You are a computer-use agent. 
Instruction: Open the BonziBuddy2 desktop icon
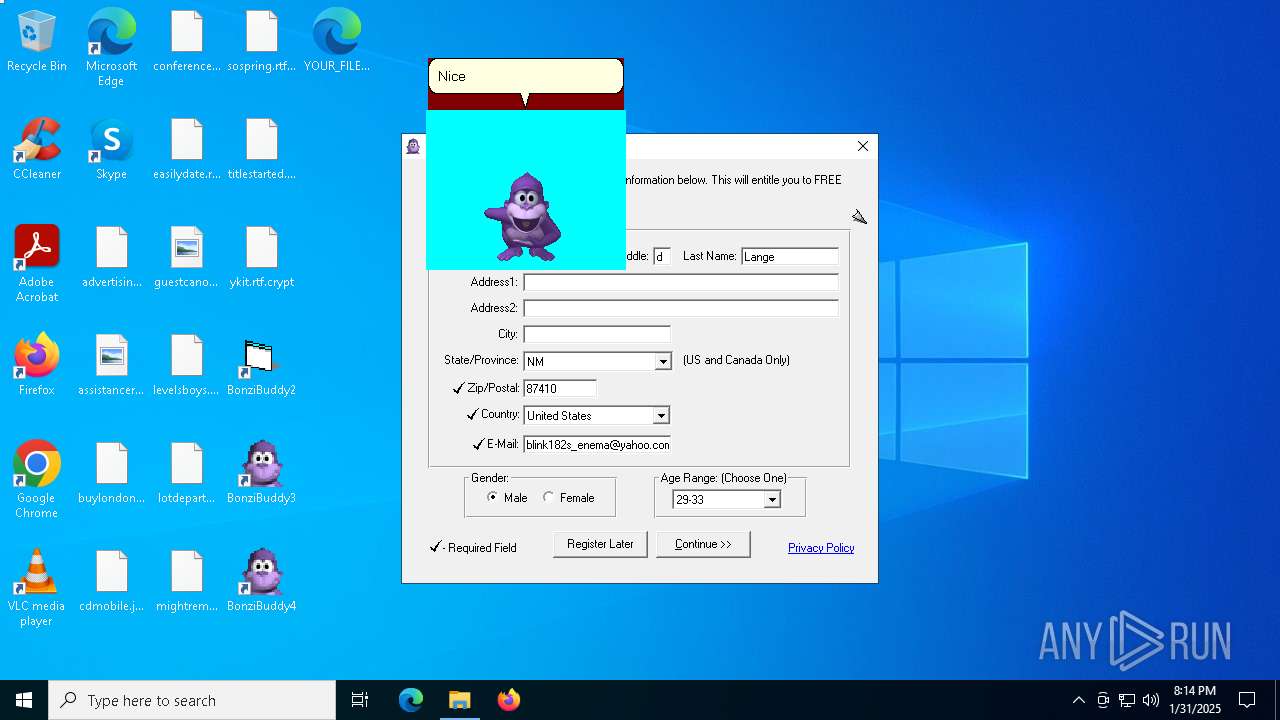click(x=262, y=366)
